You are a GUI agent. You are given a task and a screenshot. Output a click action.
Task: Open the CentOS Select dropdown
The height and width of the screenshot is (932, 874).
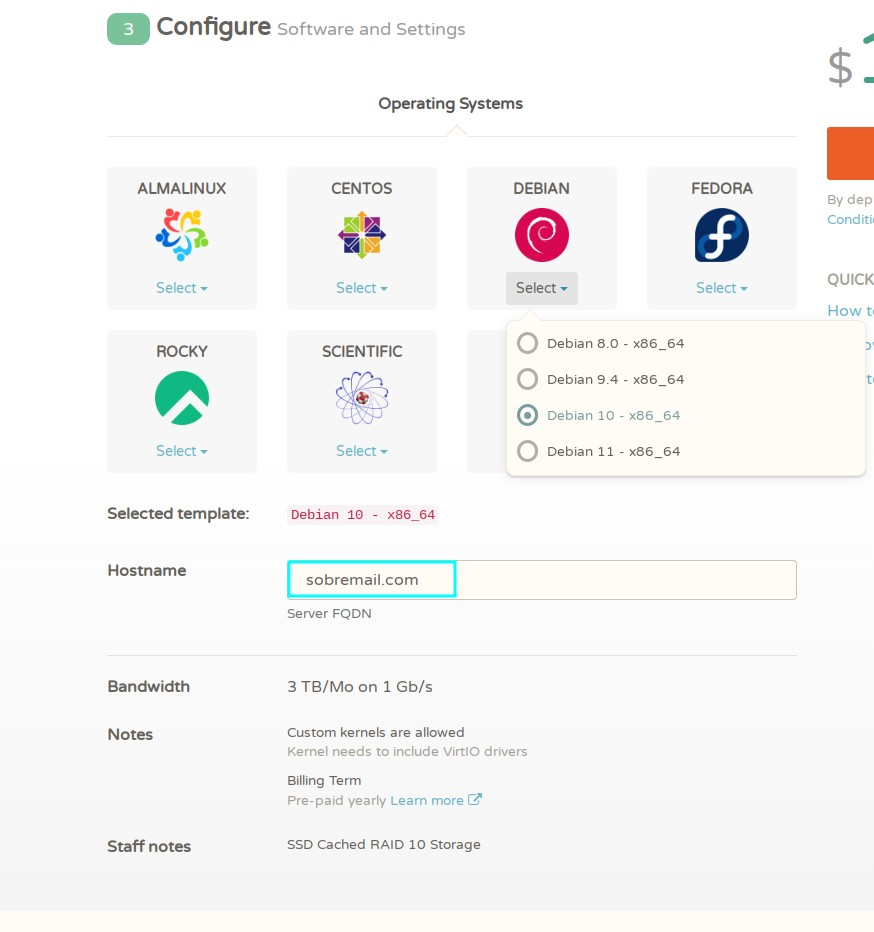point(361,288)
